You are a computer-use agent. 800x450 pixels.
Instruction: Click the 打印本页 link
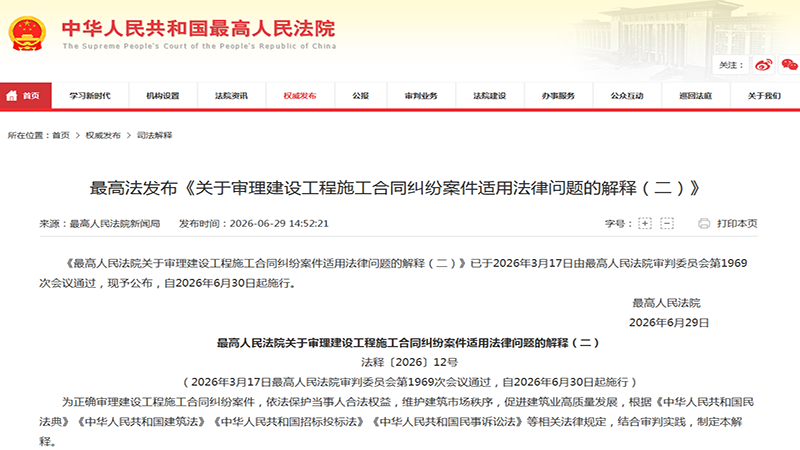point(737,223)
